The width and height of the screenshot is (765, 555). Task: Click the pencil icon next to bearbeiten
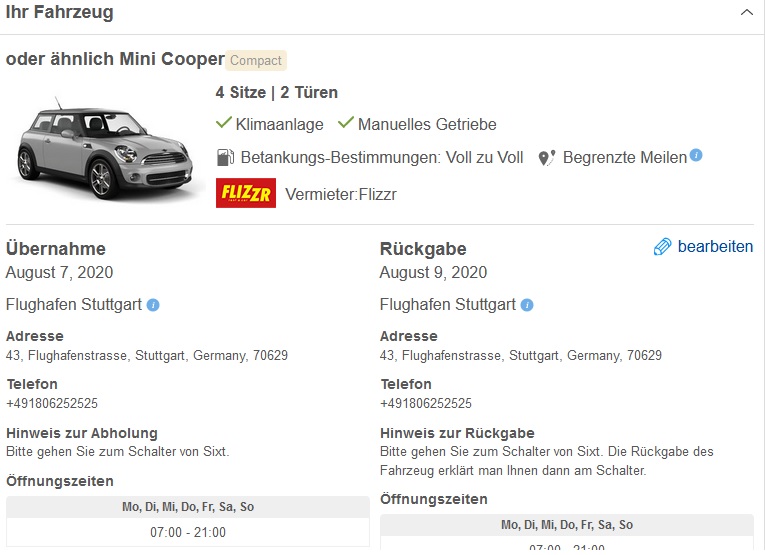click(x=662, y=247)
